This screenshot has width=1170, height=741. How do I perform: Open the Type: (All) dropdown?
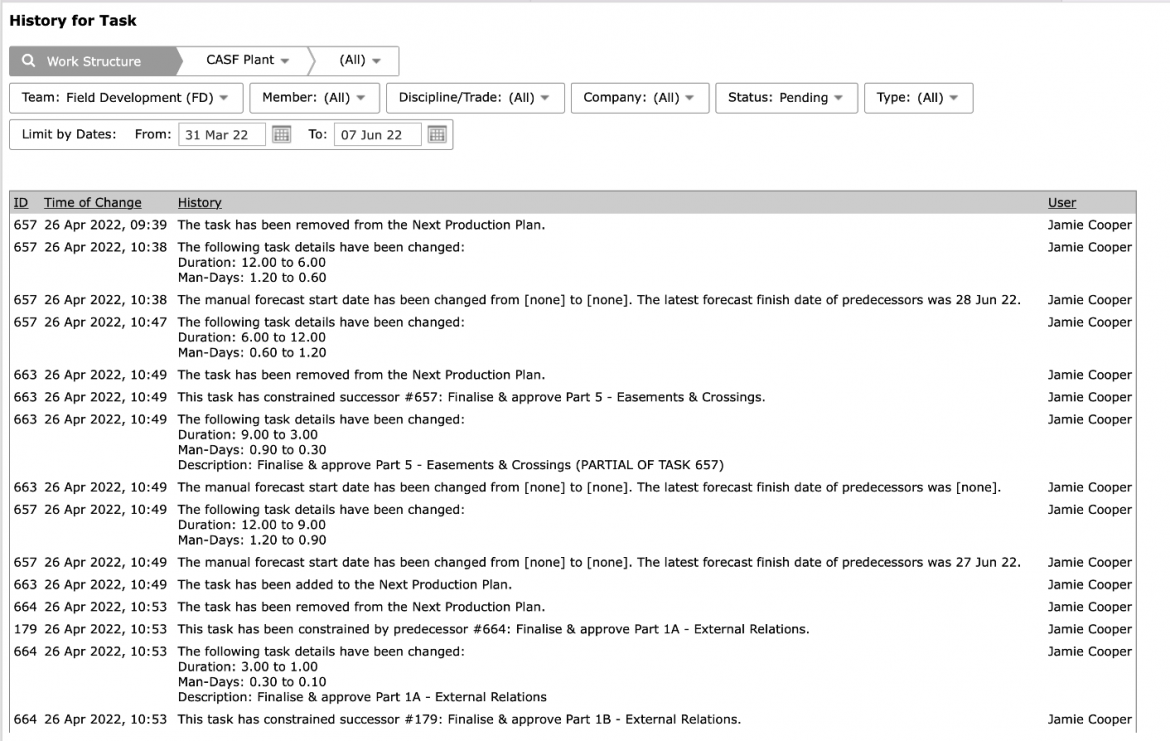(918, 98)
